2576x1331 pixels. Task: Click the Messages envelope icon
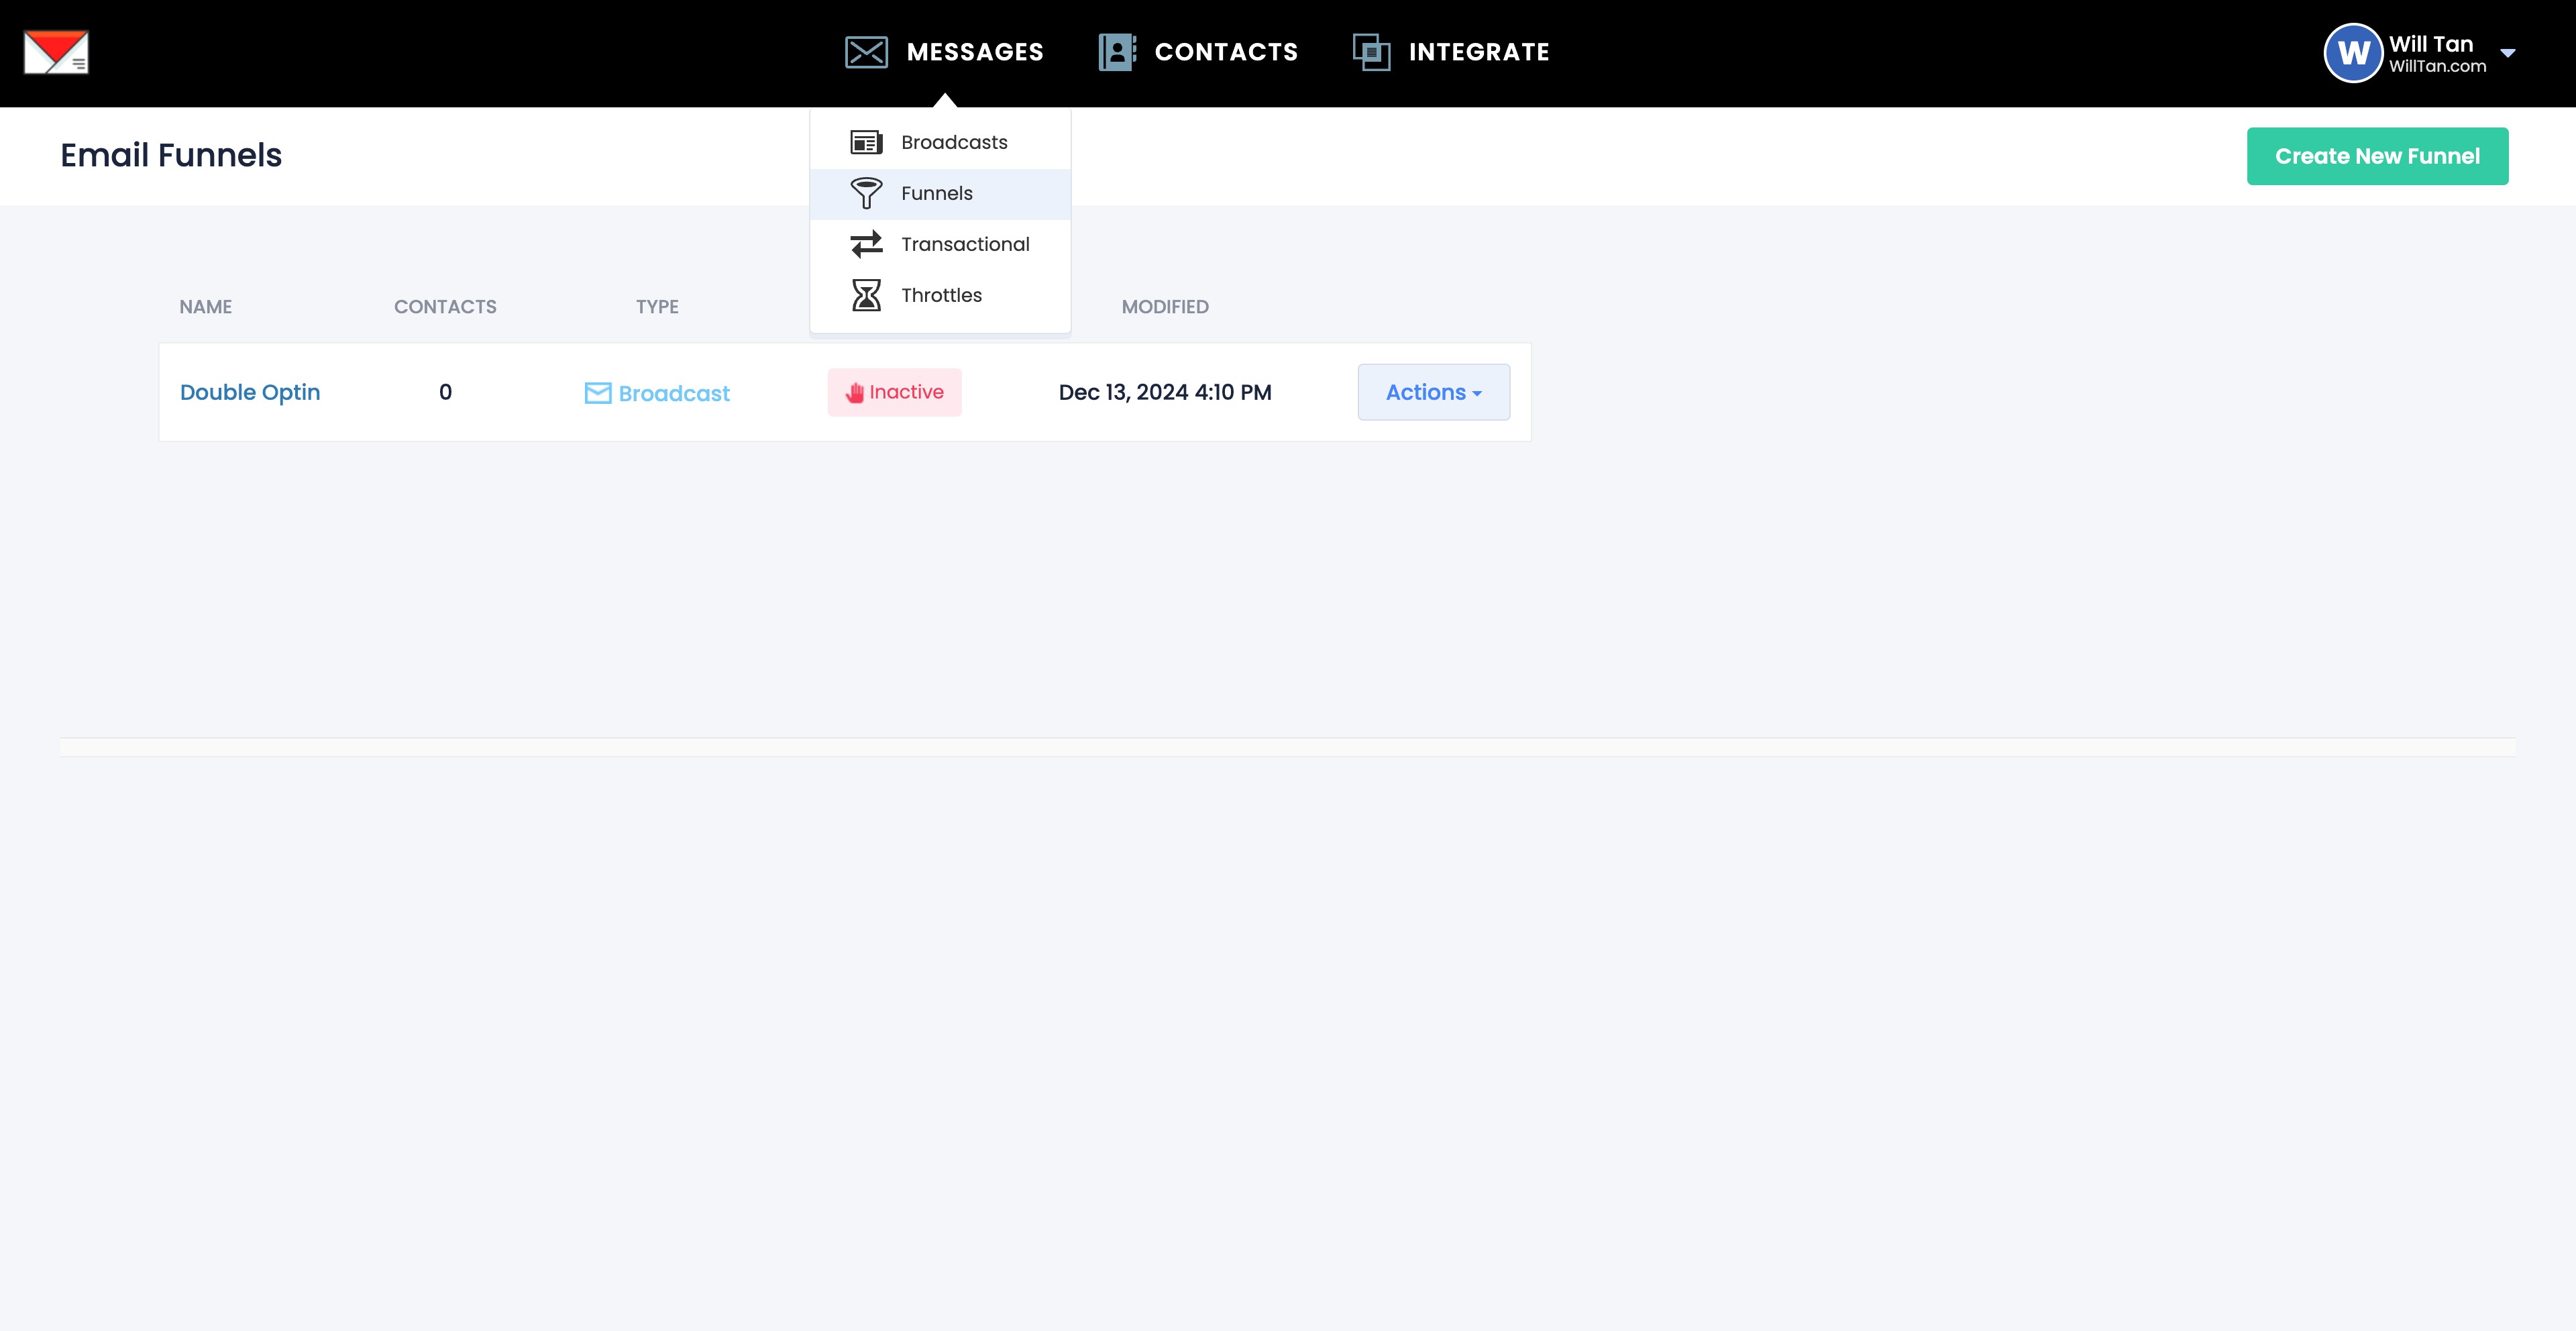tap(866, 52)
